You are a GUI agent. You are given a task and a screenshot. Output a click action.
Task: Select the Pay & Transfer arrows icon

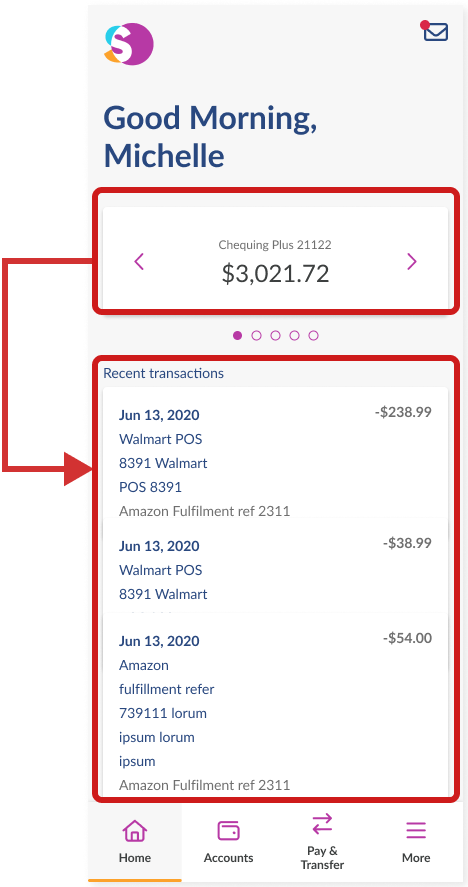pyautogui.click(x=323, y=824)
